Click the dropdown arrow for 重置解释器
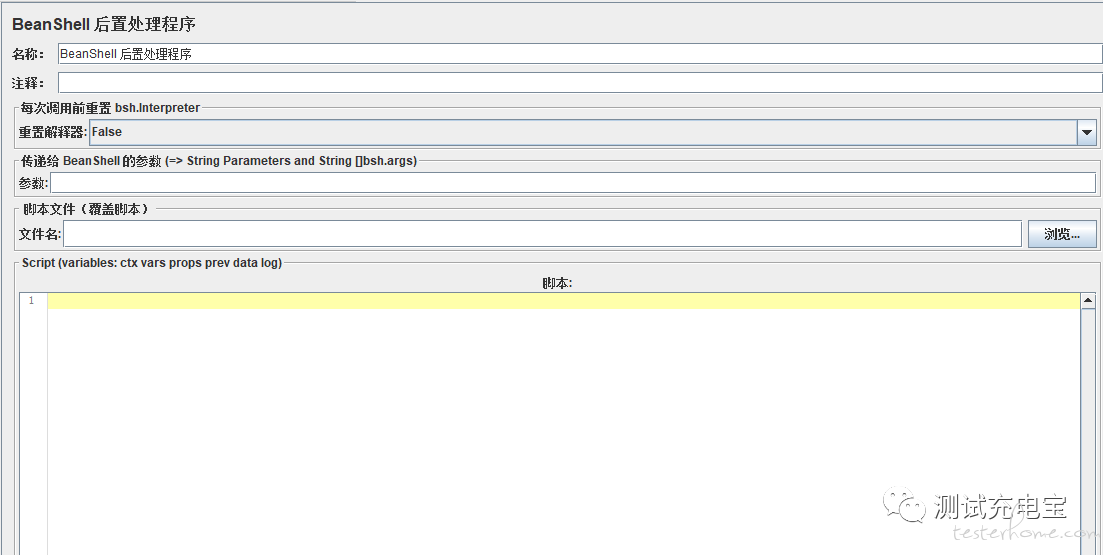1103x555 pixels. tap(1086, 132)
